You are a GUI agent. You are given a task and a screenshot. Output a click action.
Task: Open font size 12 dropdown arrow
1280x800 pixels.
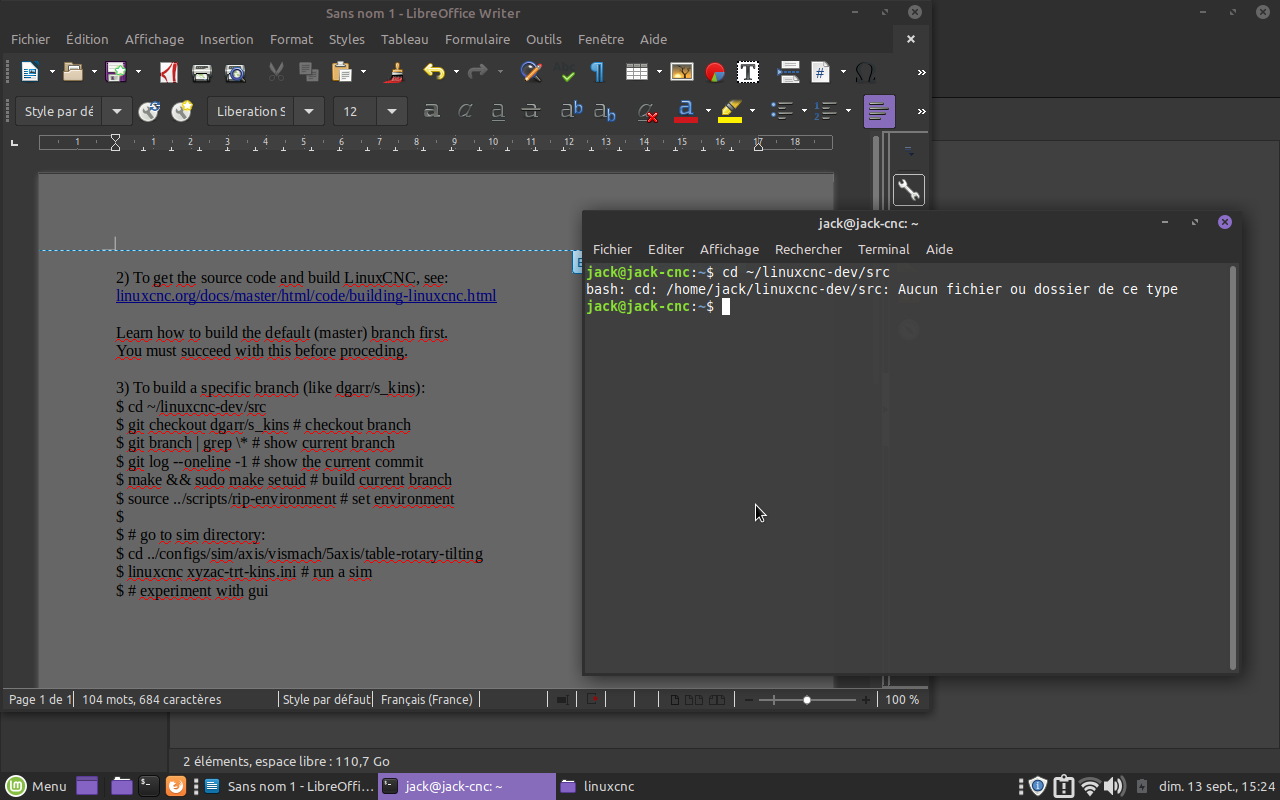tap(392, 111)
